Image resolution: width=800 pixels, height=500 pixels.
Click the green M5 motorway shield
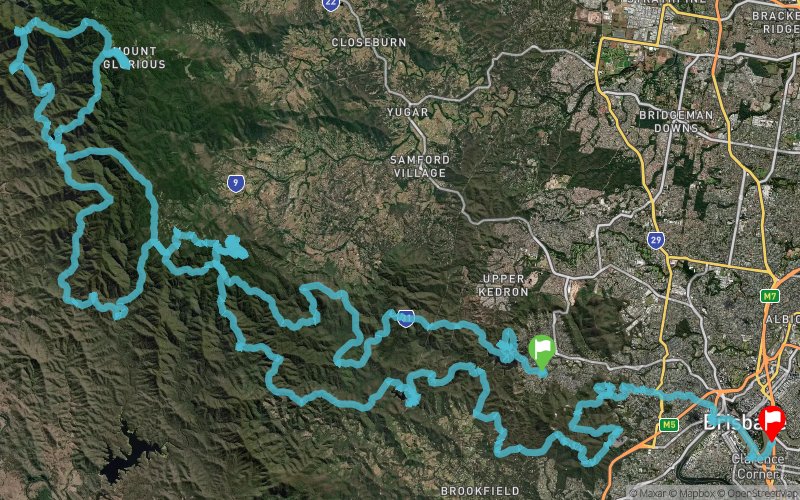coord(668,424)
